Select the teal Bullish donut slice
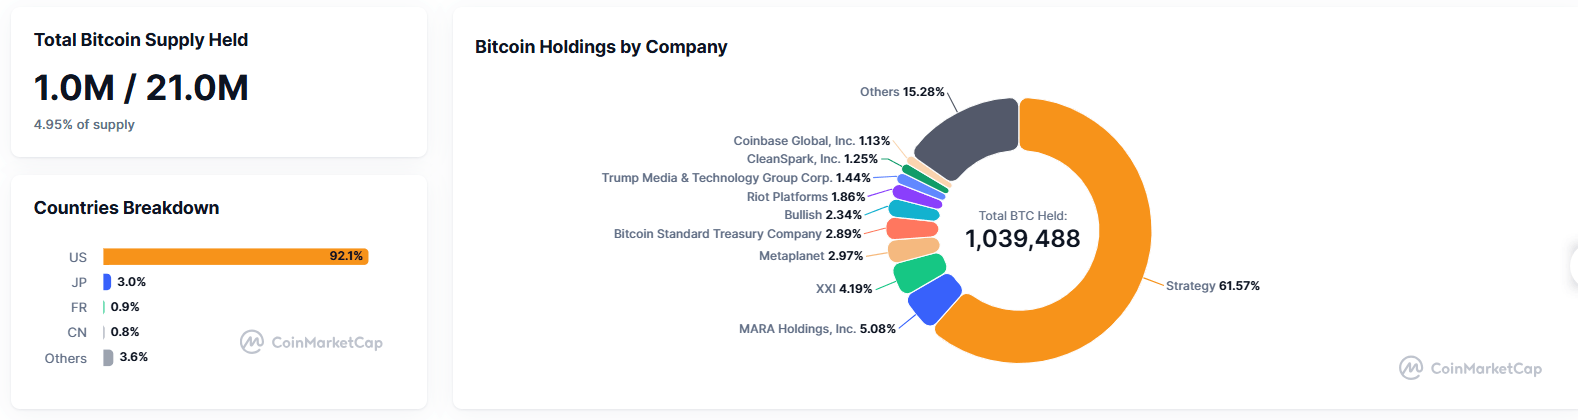The height and width of the screenshot is (420, 1578). coord(914,210)
